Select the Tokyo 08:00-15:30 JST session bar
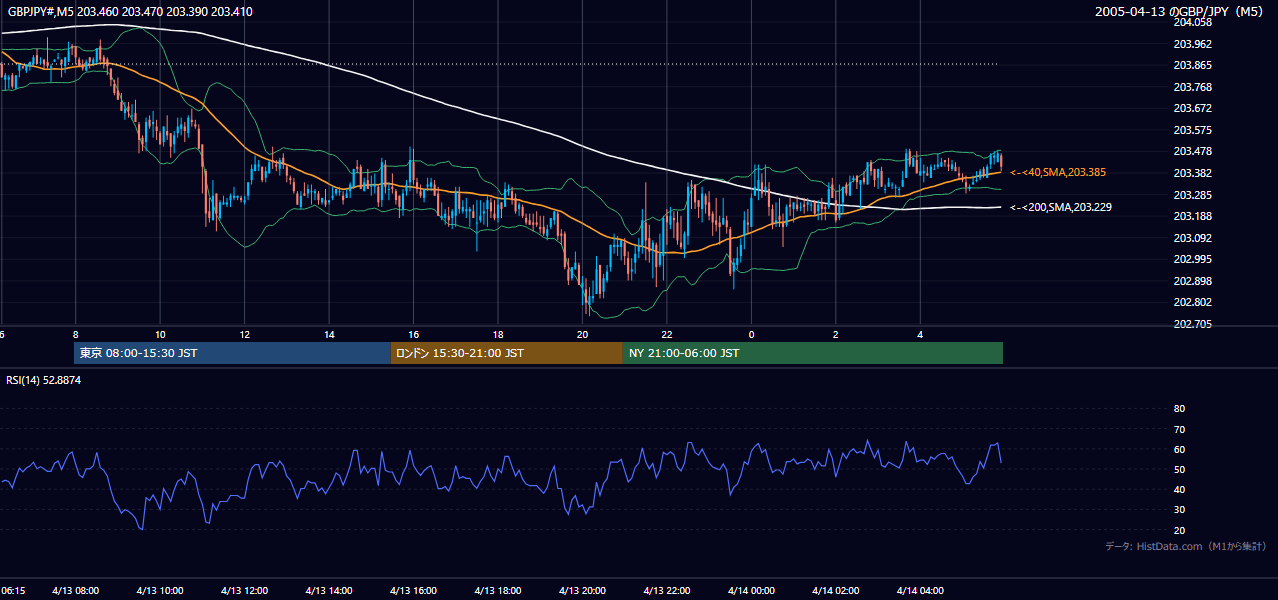This screenshot has width=1278, height=600. pyautogui.click(x=232, y=353)
